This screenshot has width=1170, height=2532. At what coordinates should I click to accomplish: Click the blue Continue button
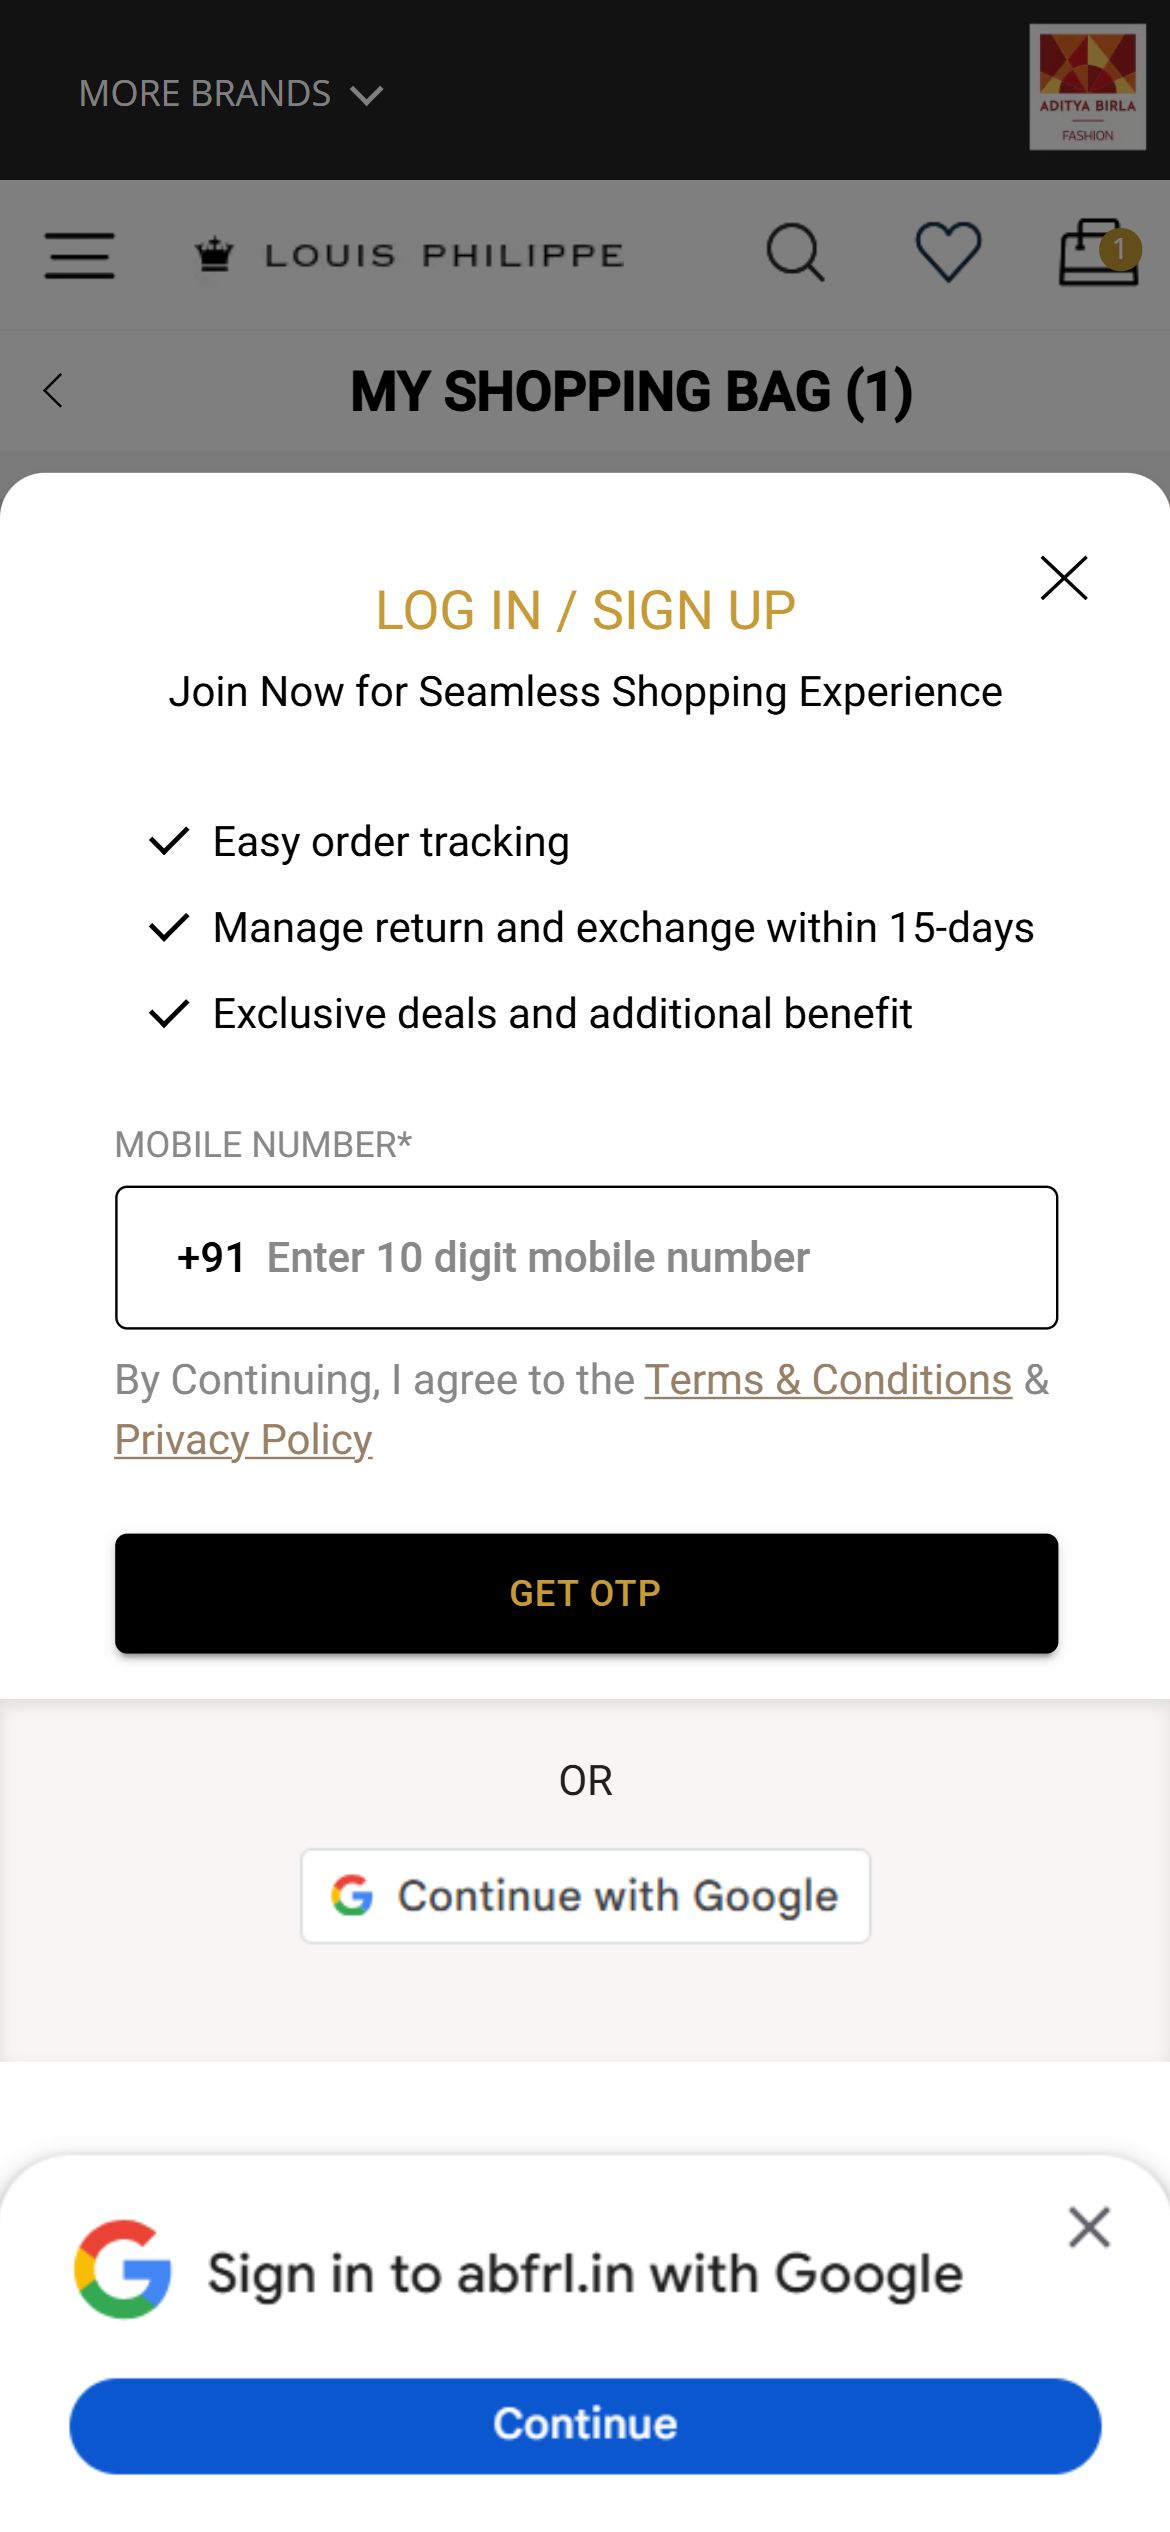click(x=585, y=2426)
